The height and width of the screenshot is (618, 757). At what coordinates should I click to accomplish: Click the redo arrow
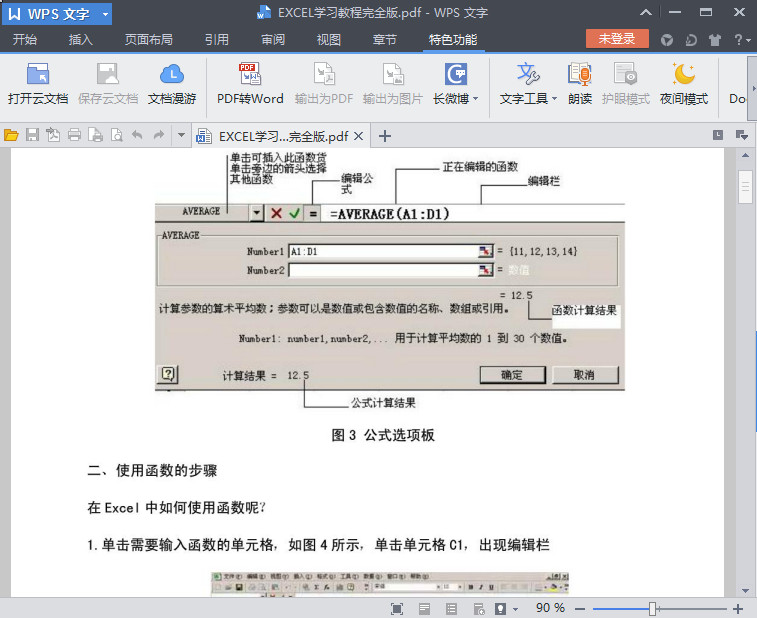[x=158, y=135]
